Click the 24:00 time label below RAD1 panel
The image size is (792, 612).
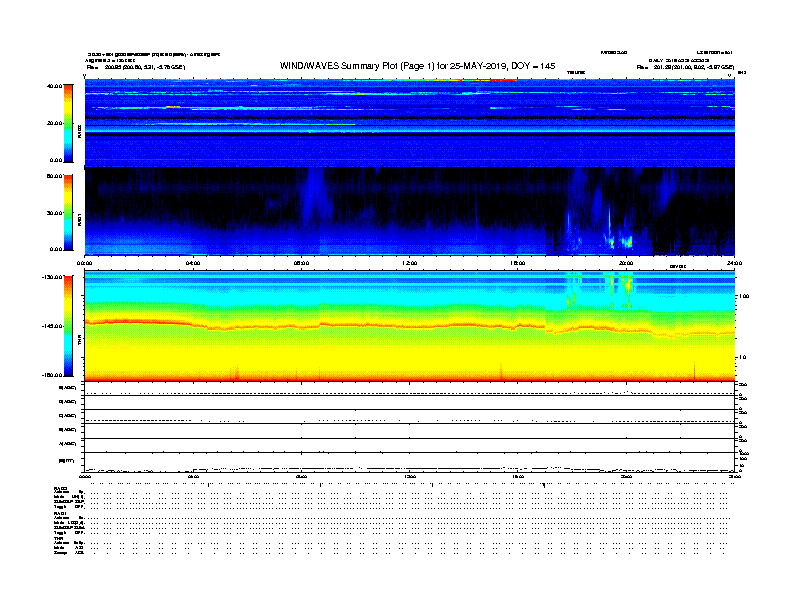pyautogui.click(x=734, y=263)
